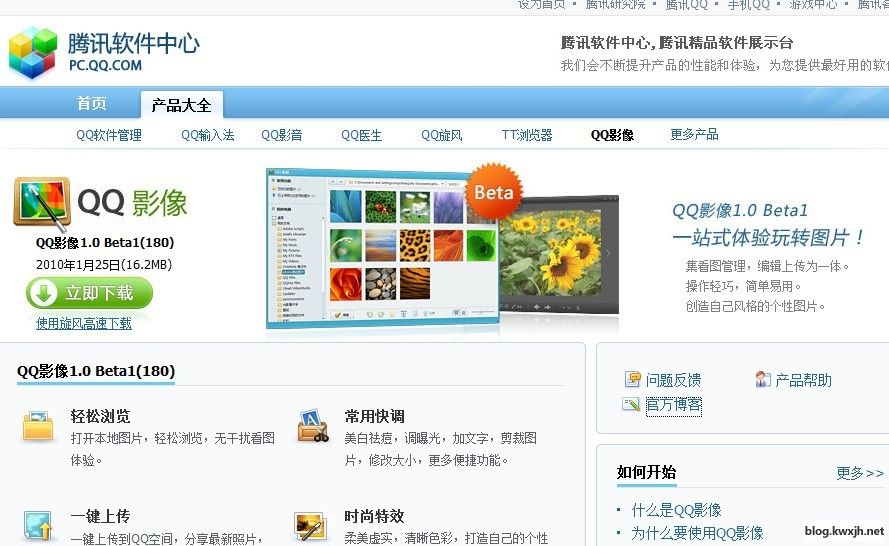Open the 什么是QQ影像 help link
Screen dimensions: 889x546
[676, 510]
